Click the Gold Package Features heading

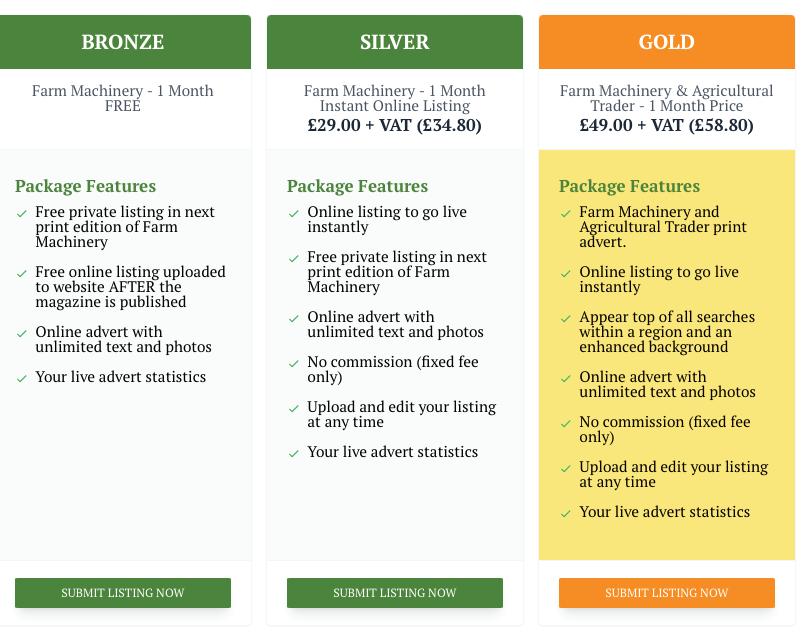click(x=629, y=186)
